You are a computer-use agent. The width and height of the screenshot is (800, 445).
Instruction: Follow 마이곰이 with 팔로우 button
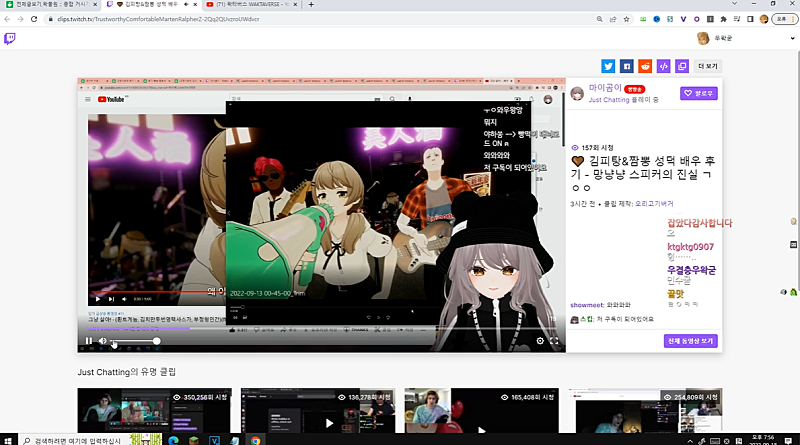click(698, 93)
